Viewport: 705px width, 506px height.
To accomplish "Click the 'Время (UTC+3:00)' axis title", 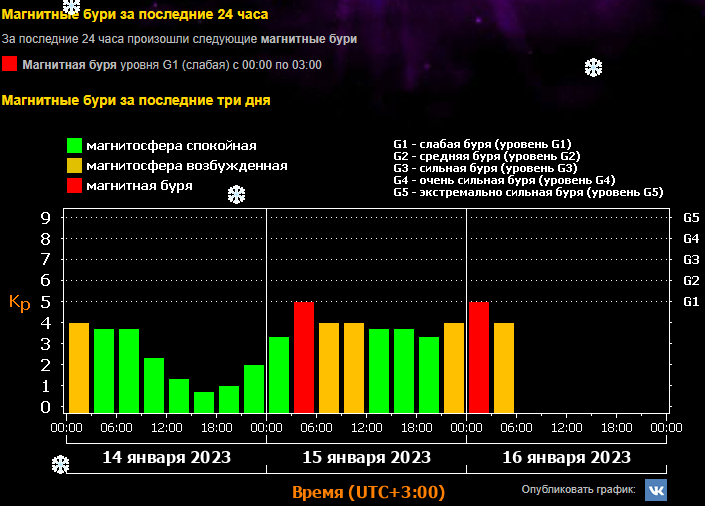I will click(x=368, y=492).
